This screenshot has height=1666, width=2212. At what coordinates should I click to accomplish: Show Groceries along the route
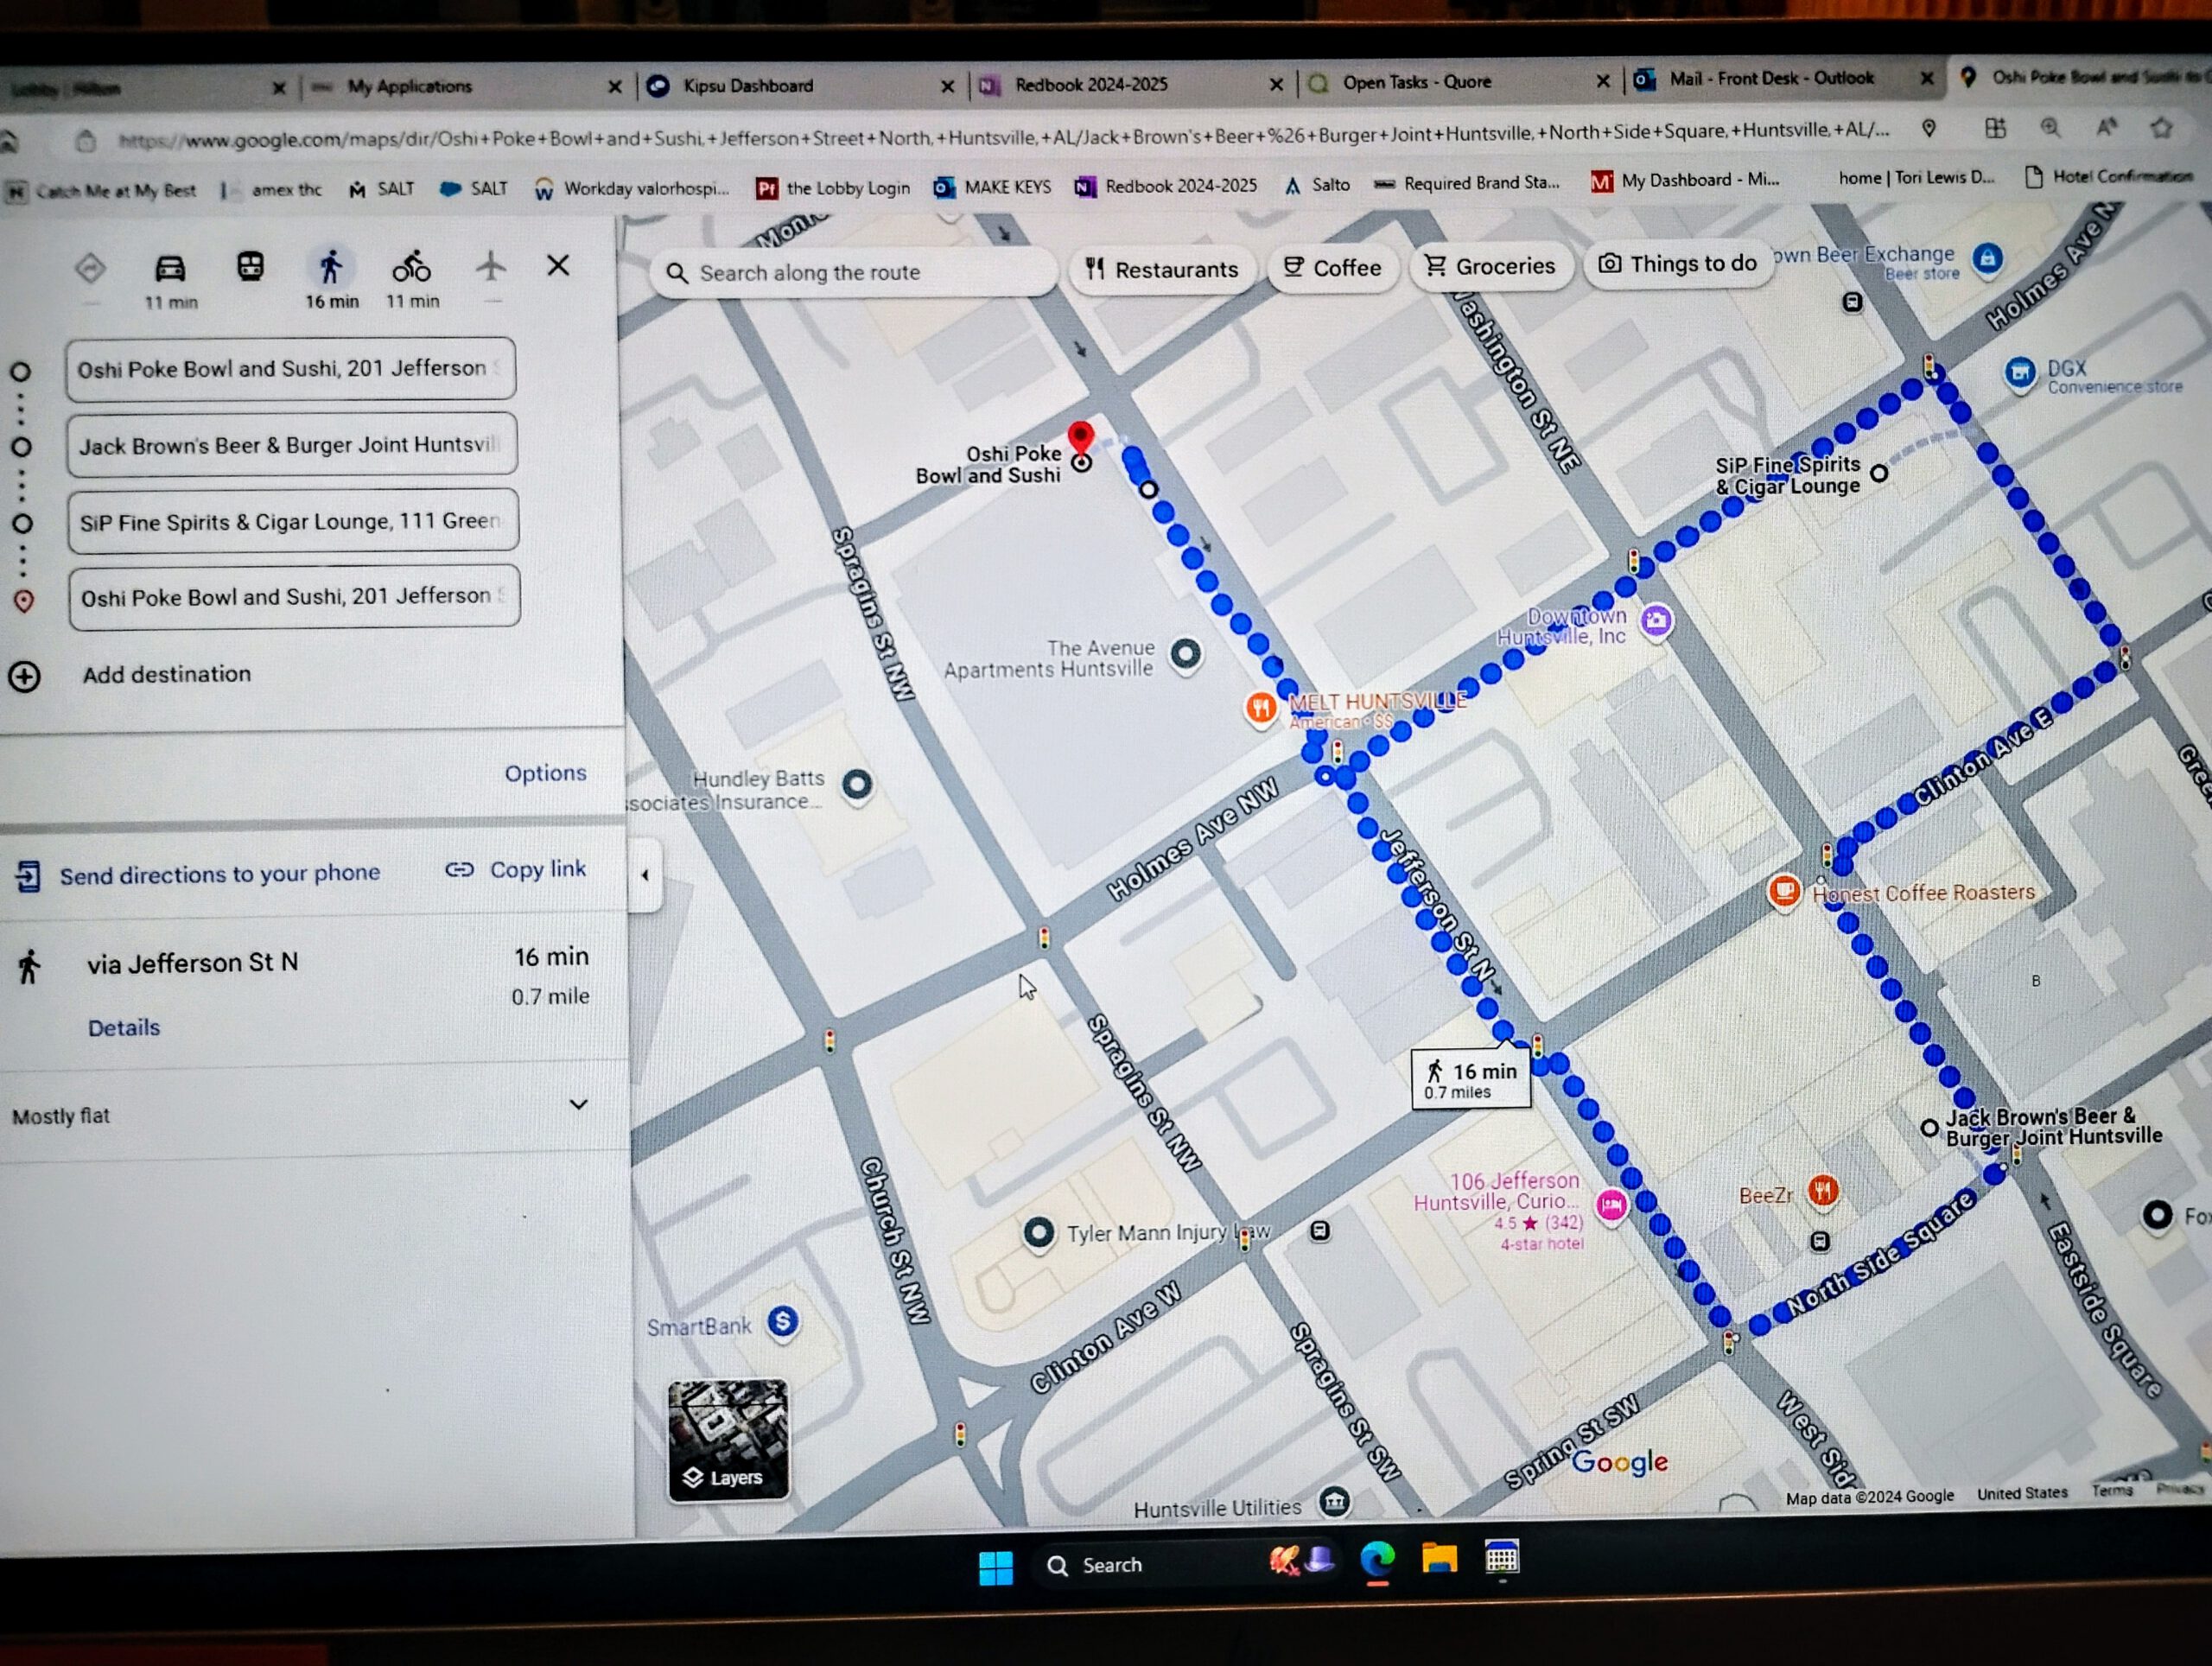[x=1490, y=266]
